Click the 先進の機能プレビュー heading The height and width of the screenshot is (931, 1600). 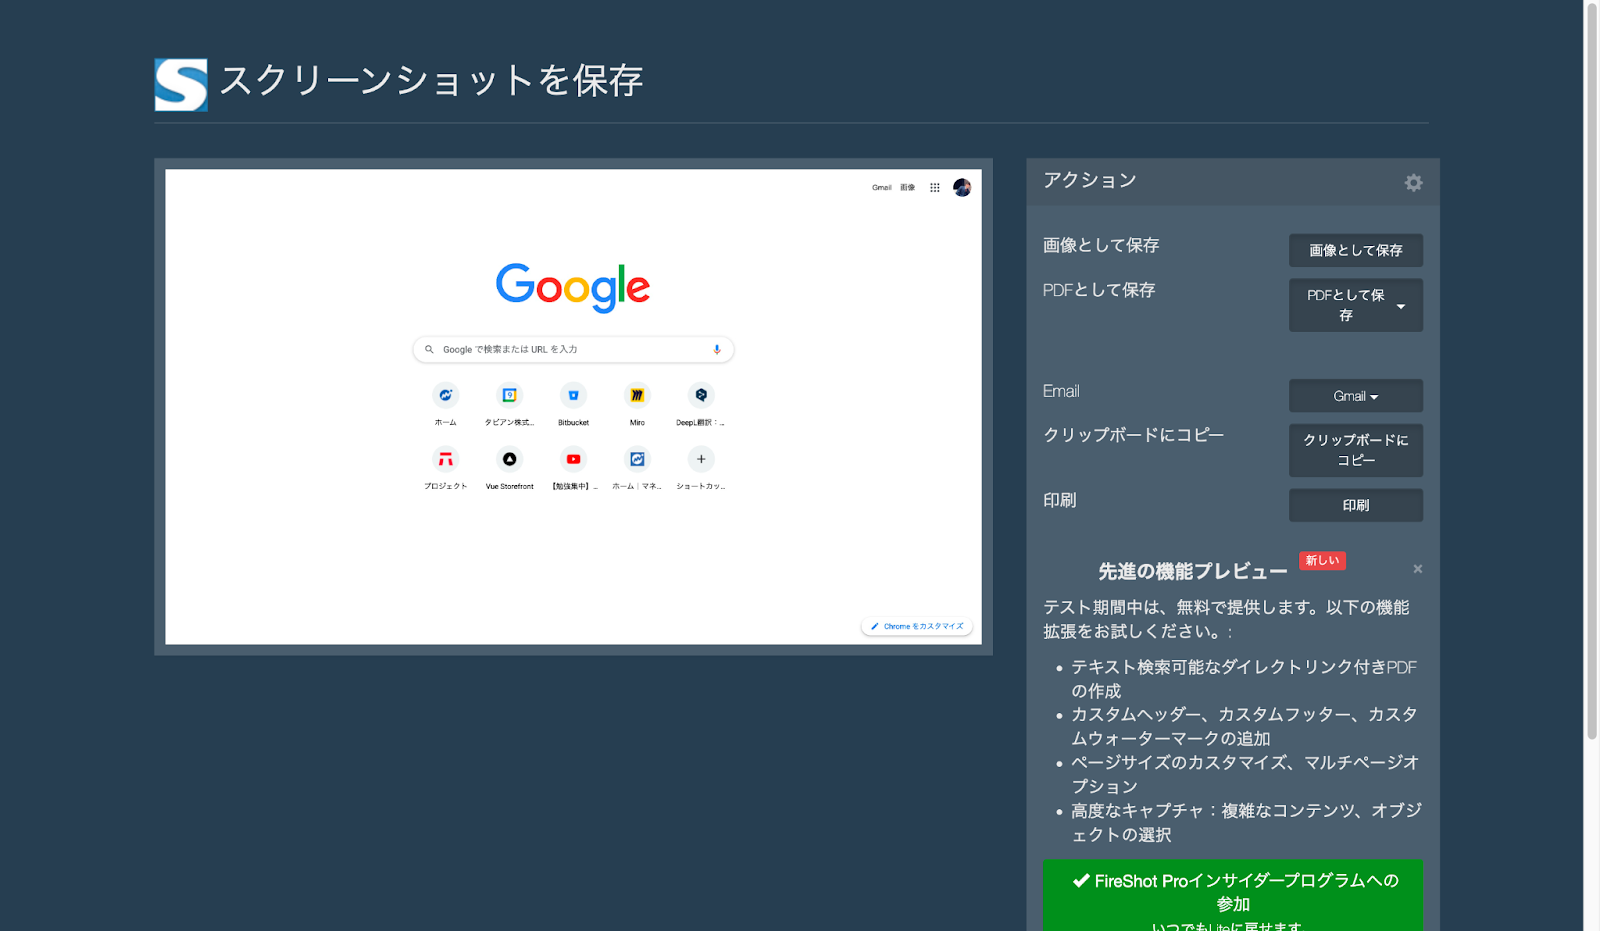[1193, 571]
